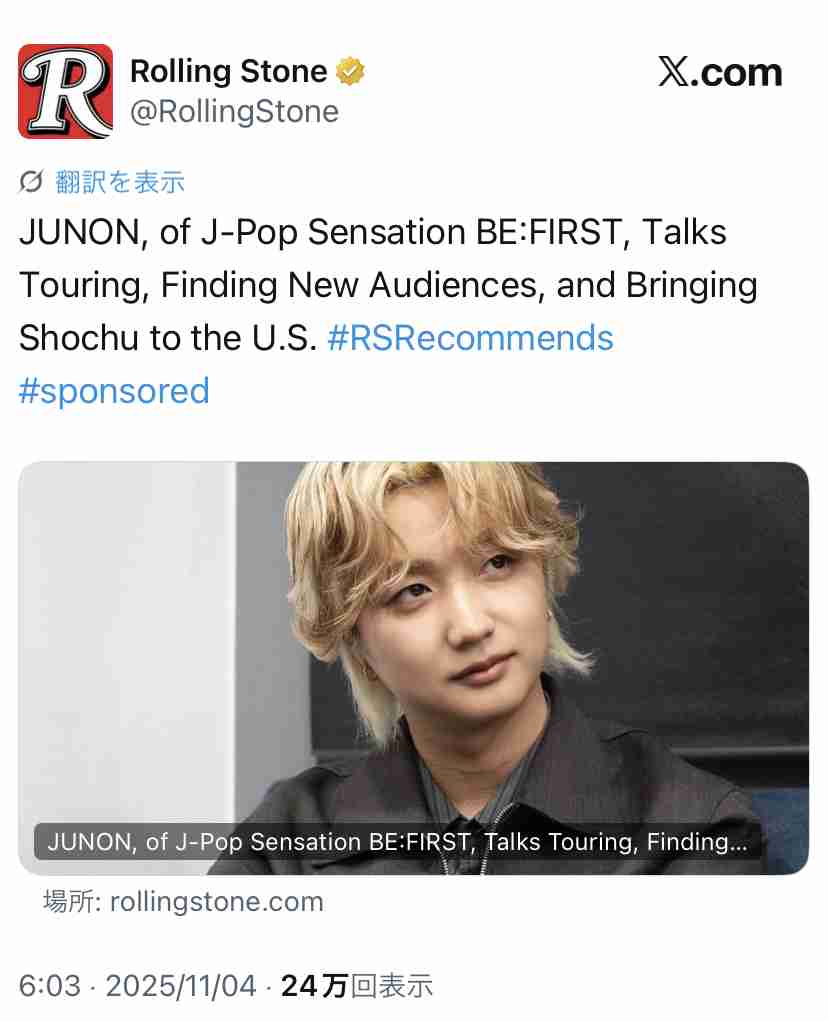
Task: Click the translate icon beside 翻訳を表示
Action: [31, 182]
